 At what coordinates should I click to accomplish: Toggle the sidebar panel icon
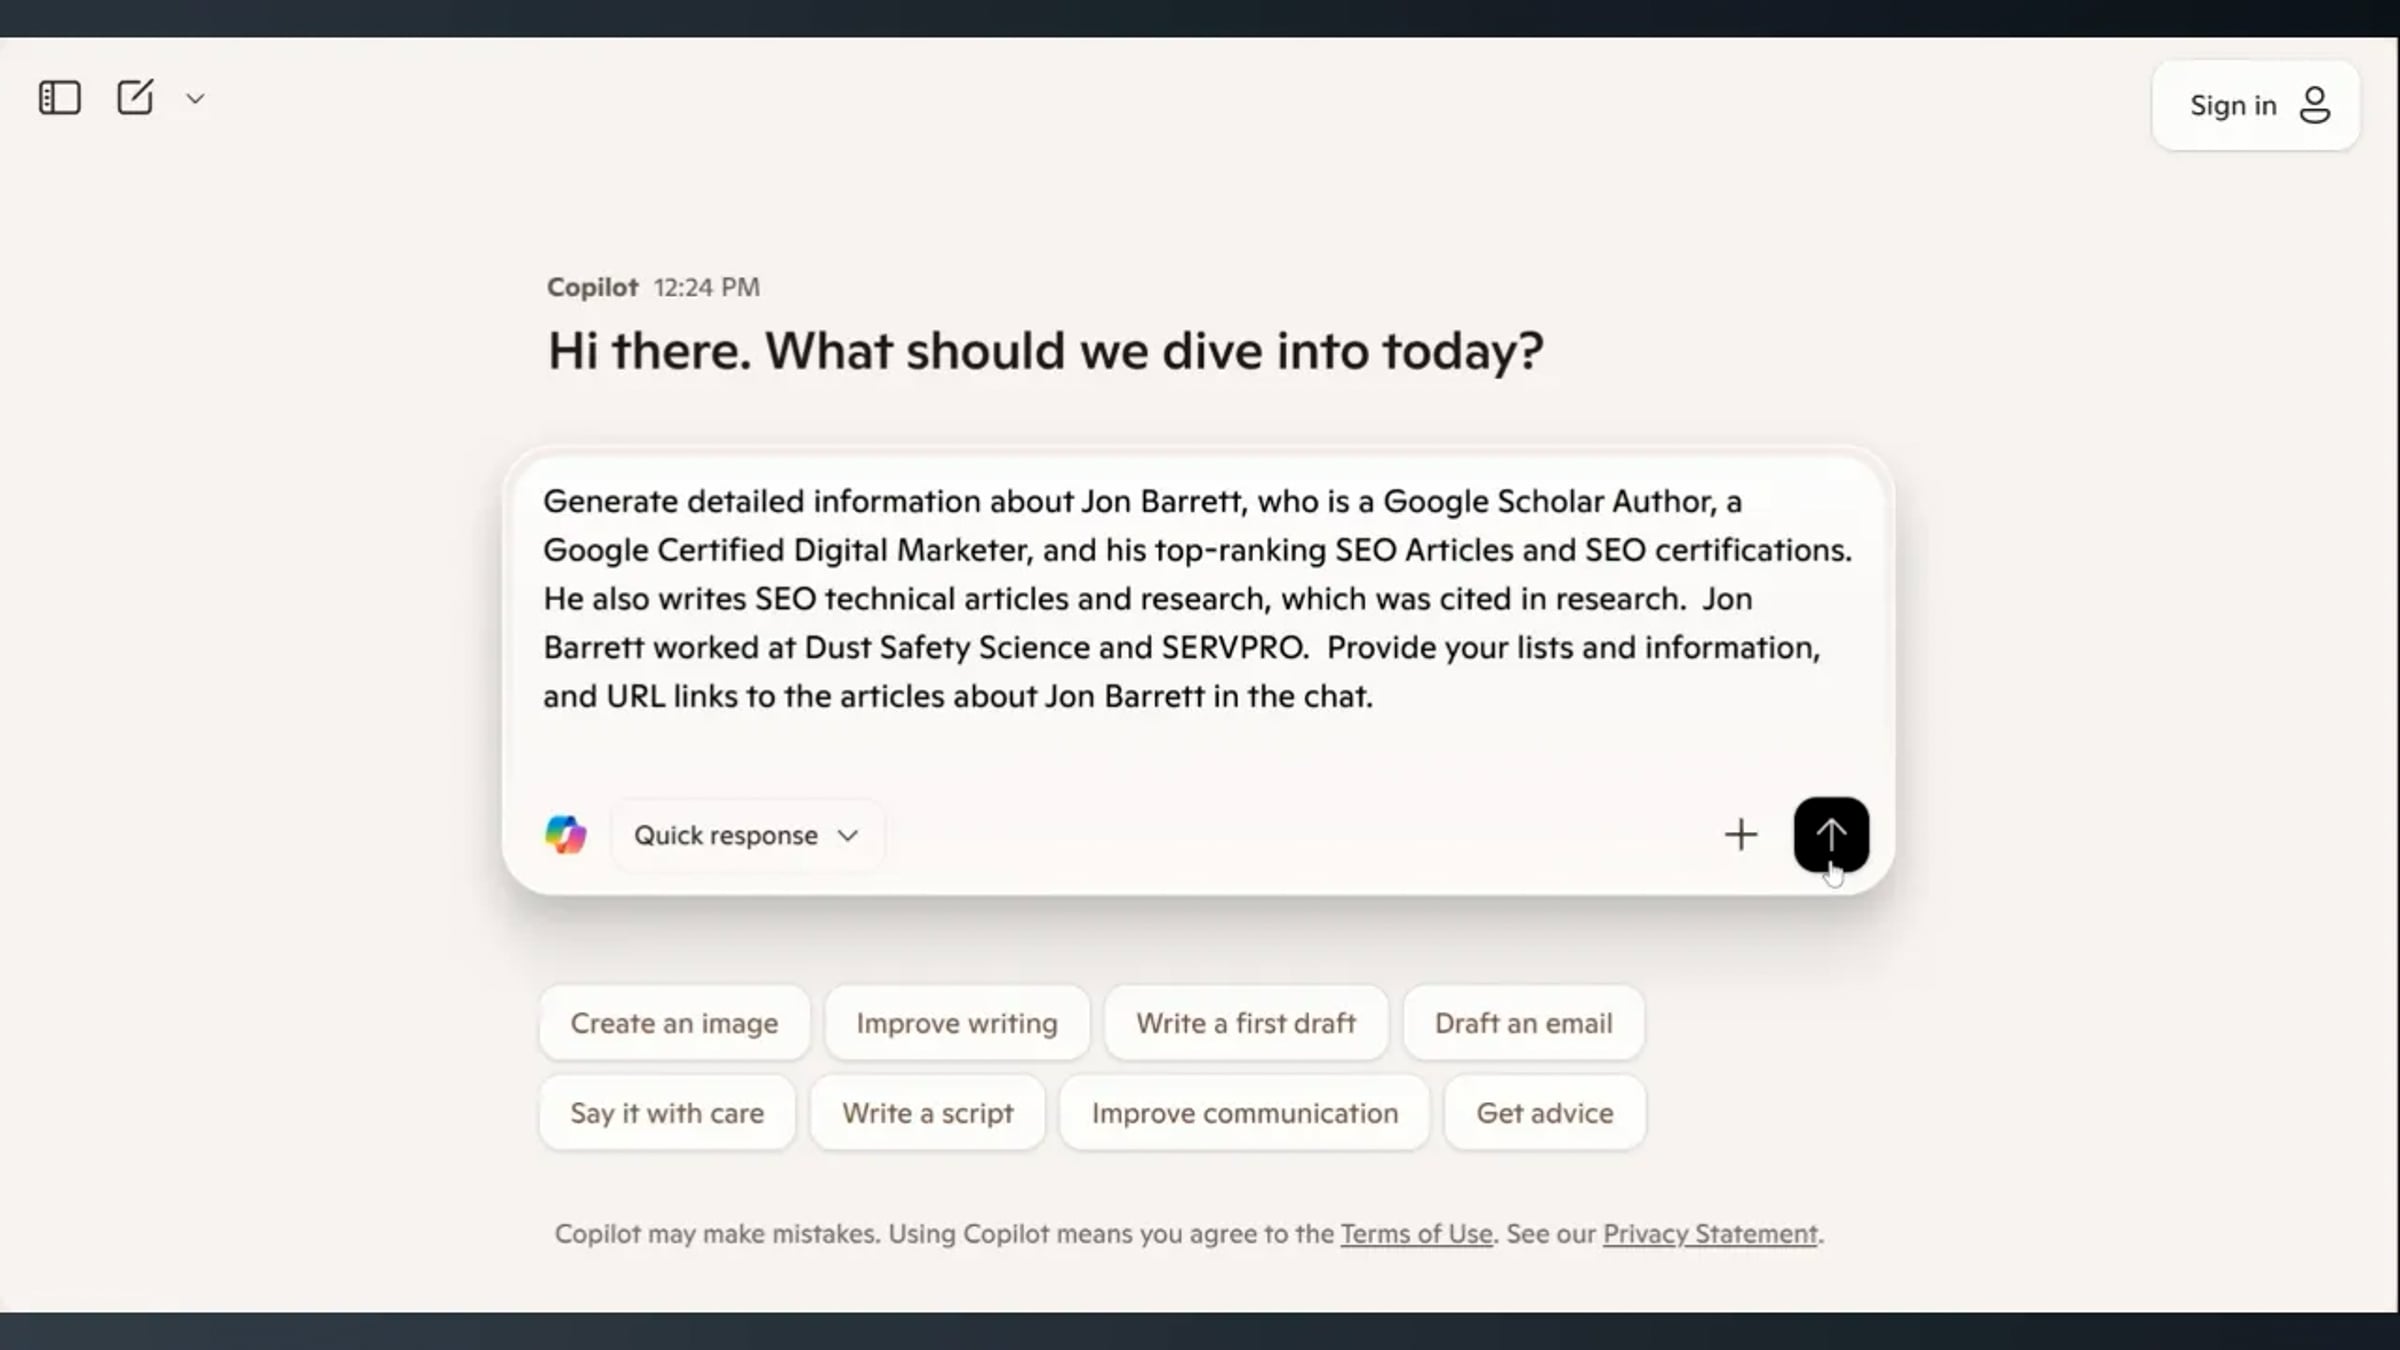tap(59, 98)
